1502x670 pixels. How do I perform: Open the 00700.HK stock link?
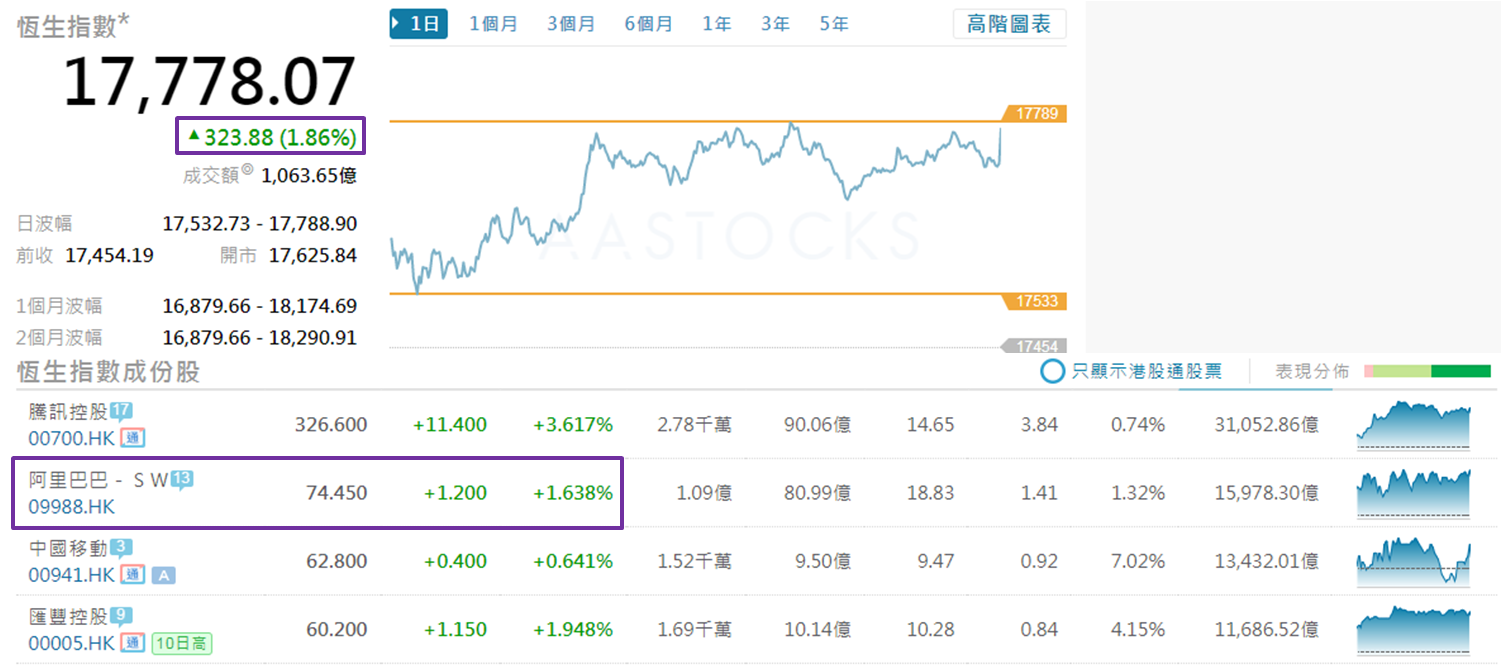pyautogui.click(x=71, y=437)
